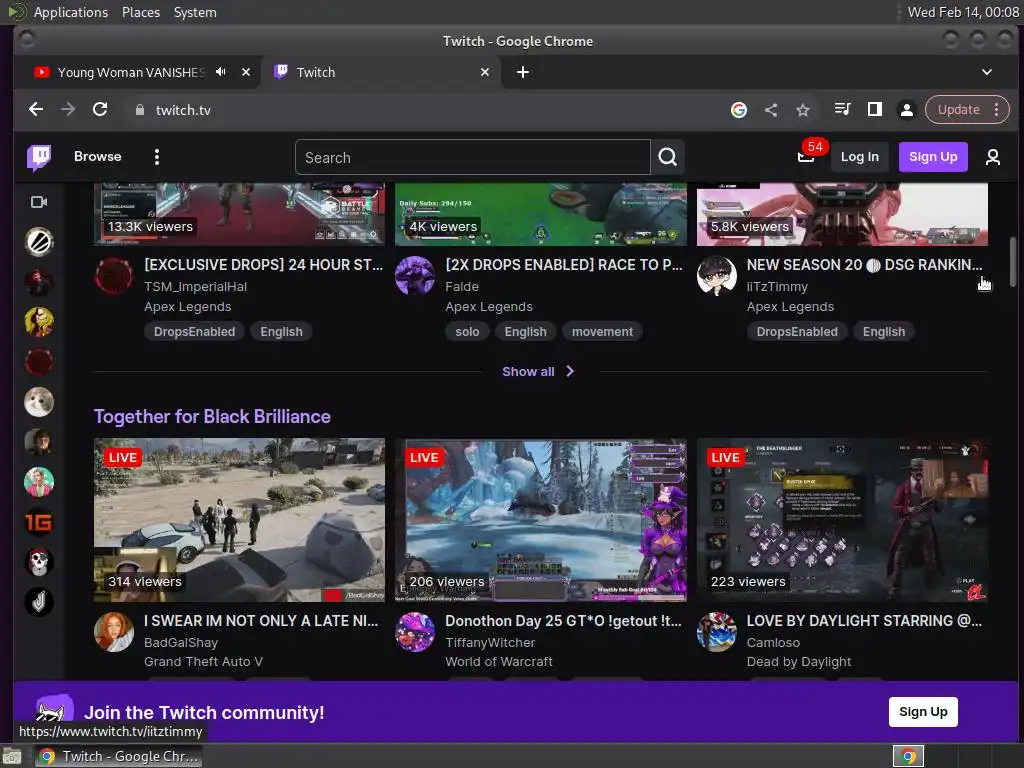
Task: Open the Applications menu
Action: [x=71, y=12]
